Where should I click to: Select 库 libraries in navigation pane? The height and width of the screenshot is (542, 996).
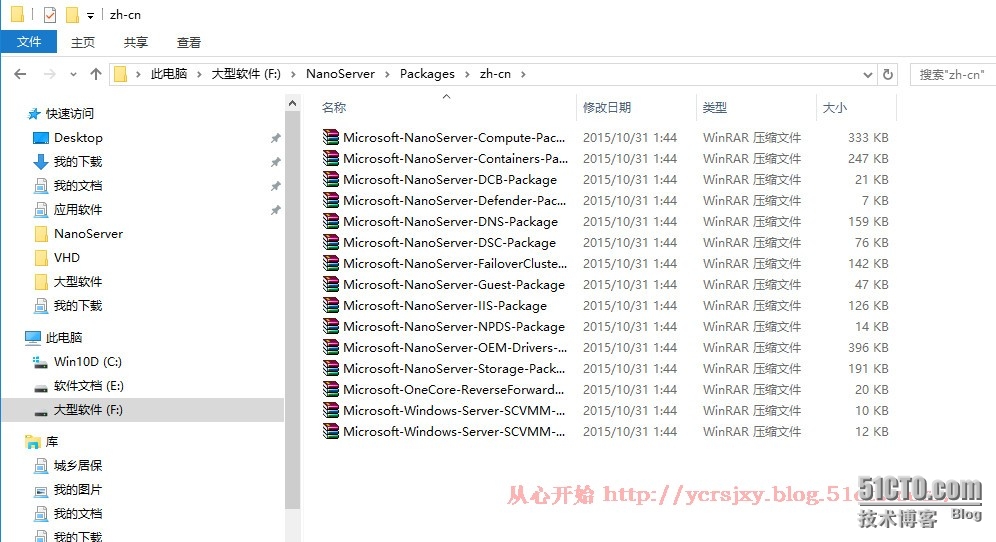coord(51,442)
